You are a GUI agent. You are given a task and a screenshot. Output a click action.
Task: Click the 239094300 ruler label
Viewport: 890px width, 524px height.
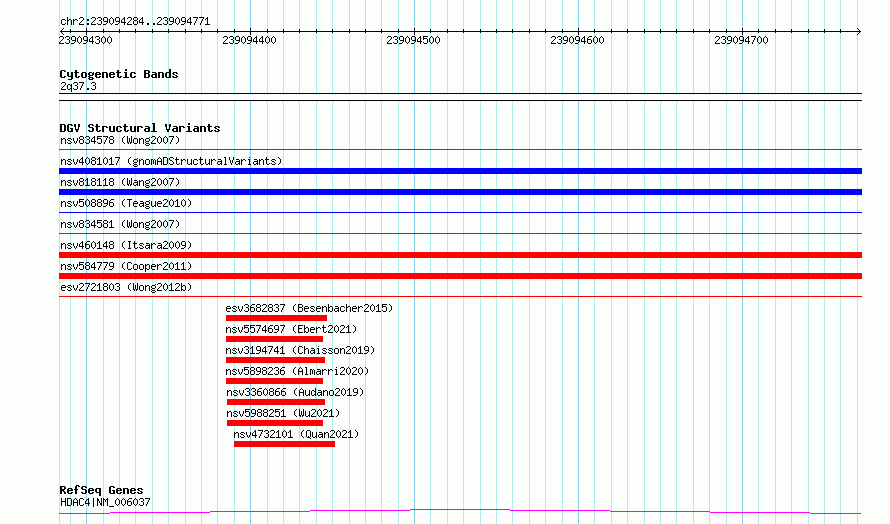coord(86,40)
